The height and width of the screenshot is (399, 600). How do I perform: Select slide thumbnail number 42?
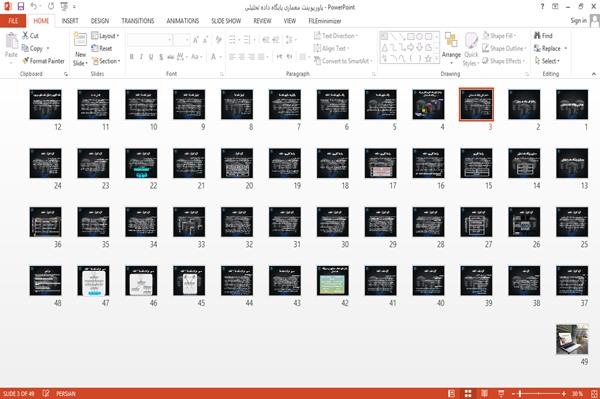coord(333,281)
